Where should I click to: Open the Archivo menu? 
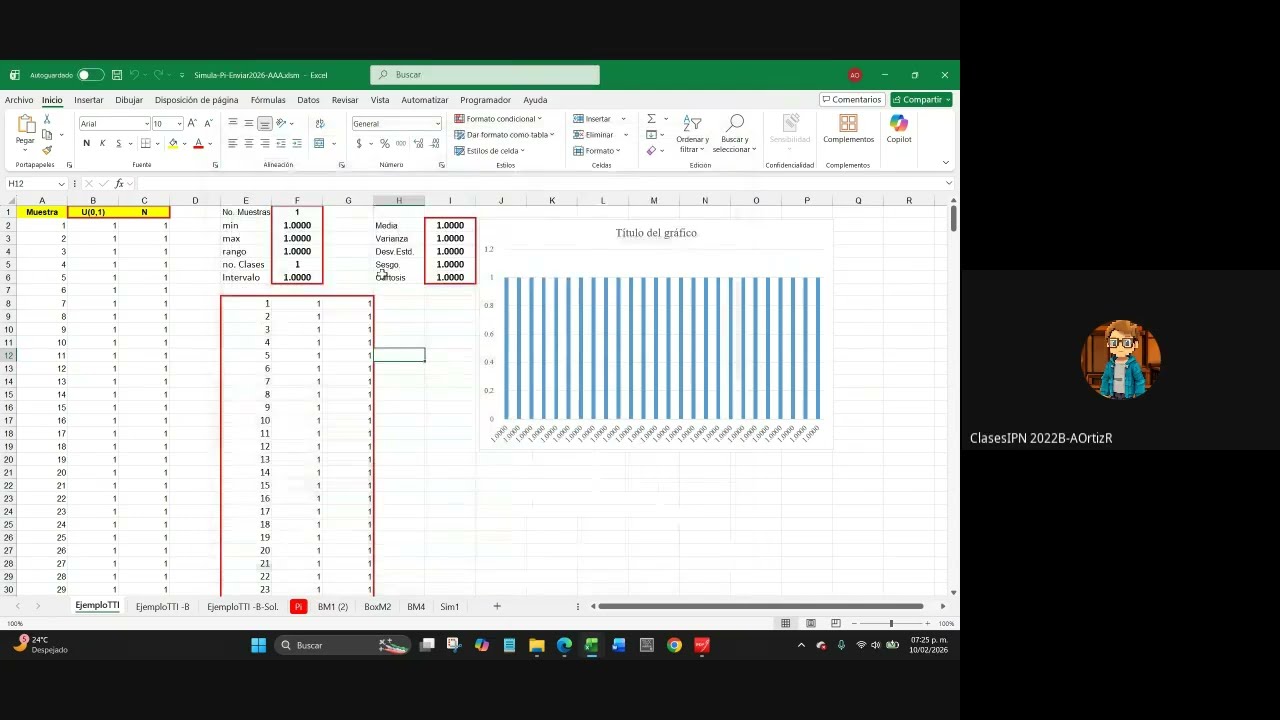[x=19, y=100]
